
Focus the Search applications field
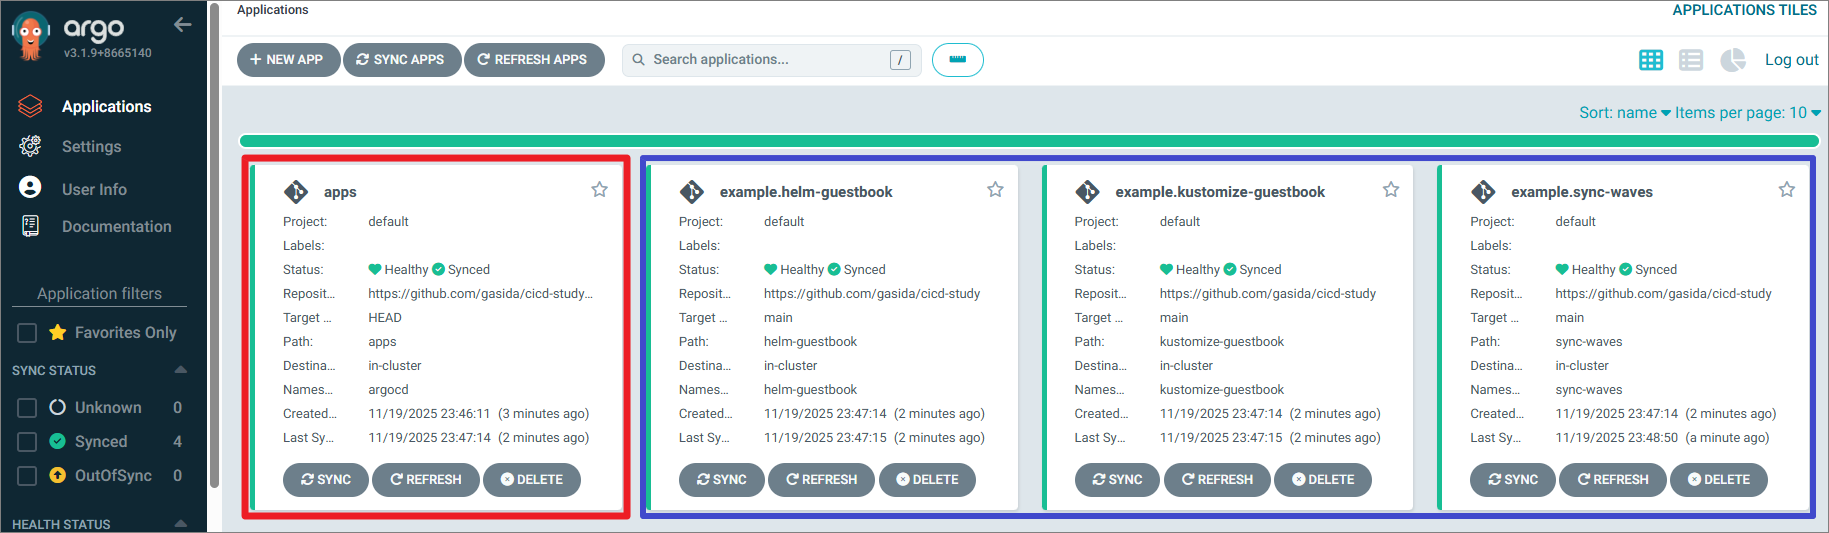tap(771, 60)
